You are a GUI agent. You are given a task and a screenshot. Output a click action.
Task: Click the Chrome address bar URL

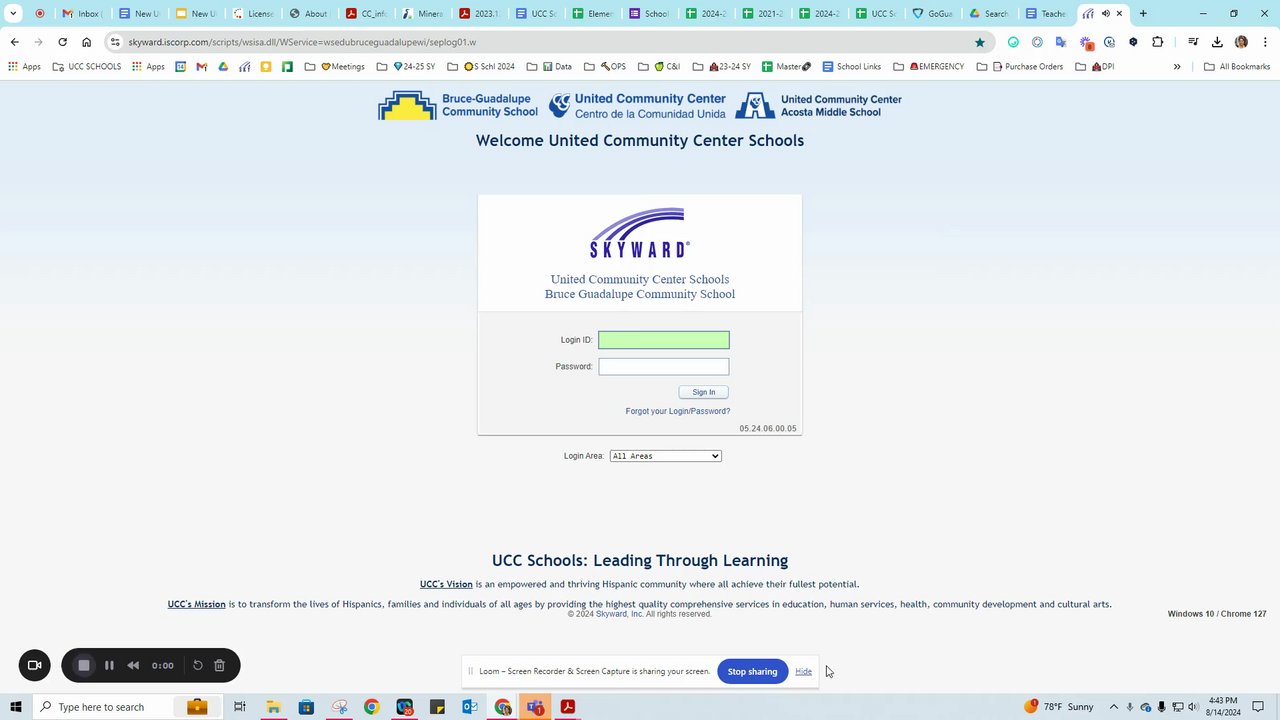302,42
